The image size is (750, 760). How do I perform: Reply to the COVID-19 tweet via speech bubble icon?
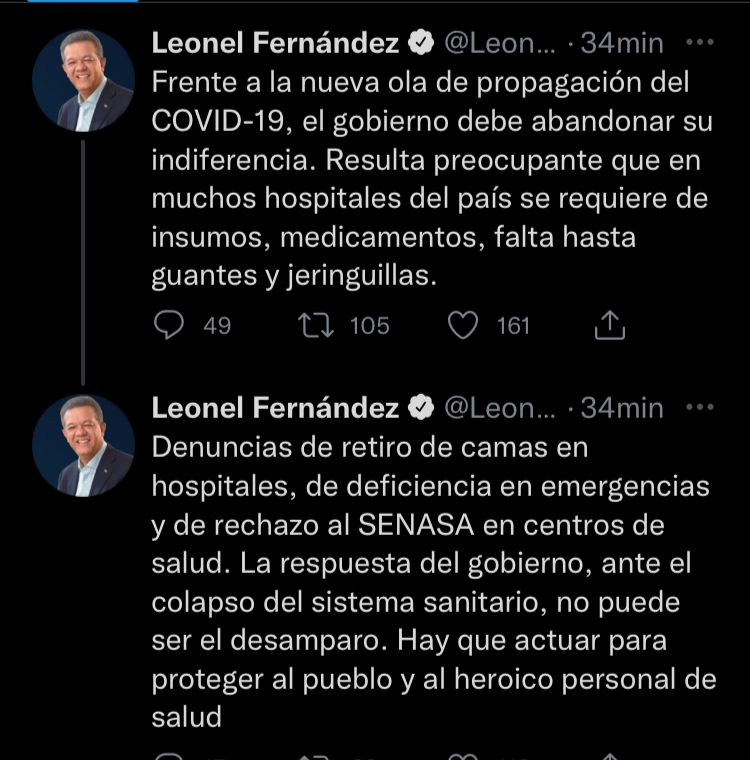[x=169, y=325]
